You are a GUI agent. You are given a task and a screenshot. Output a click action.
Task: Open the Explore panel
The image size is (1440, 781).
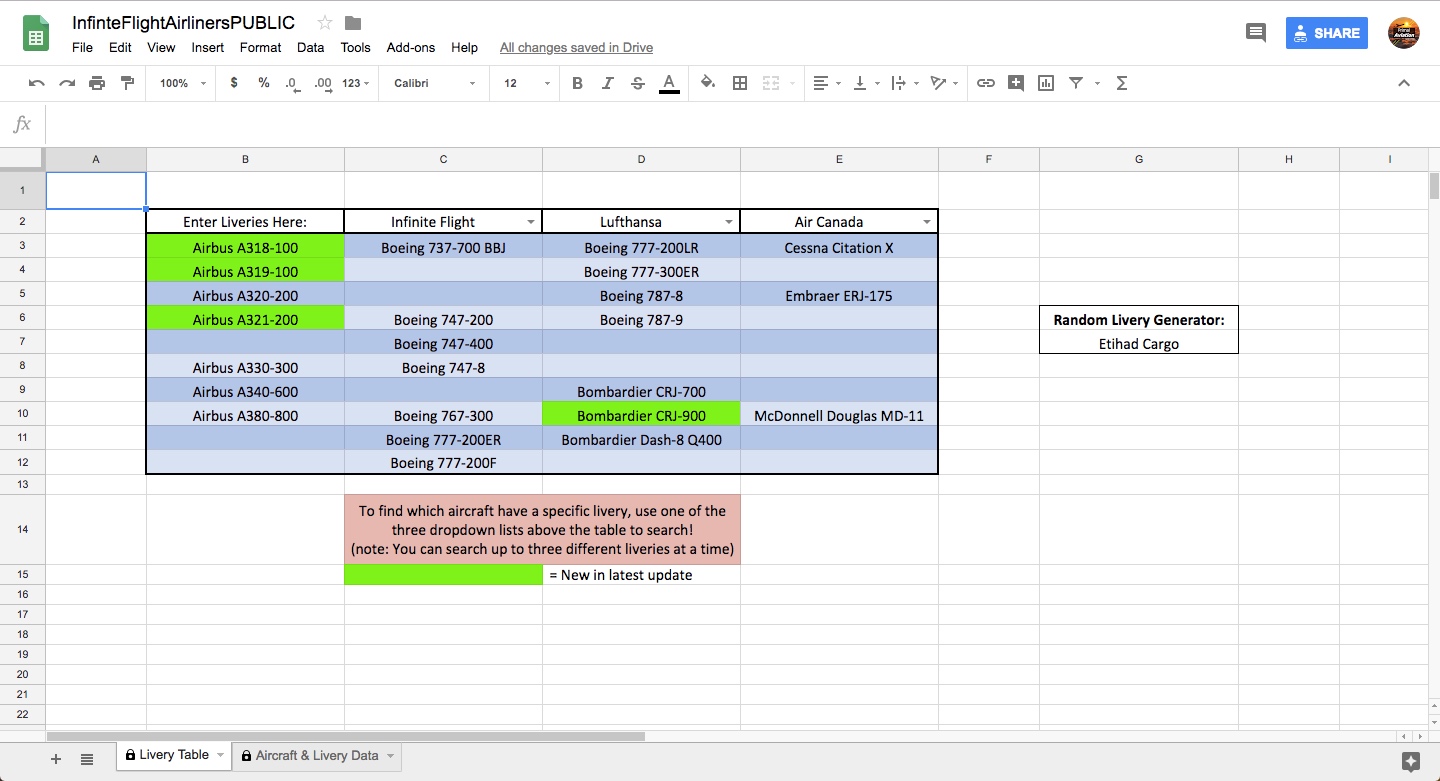click(x=1411, y=761)
